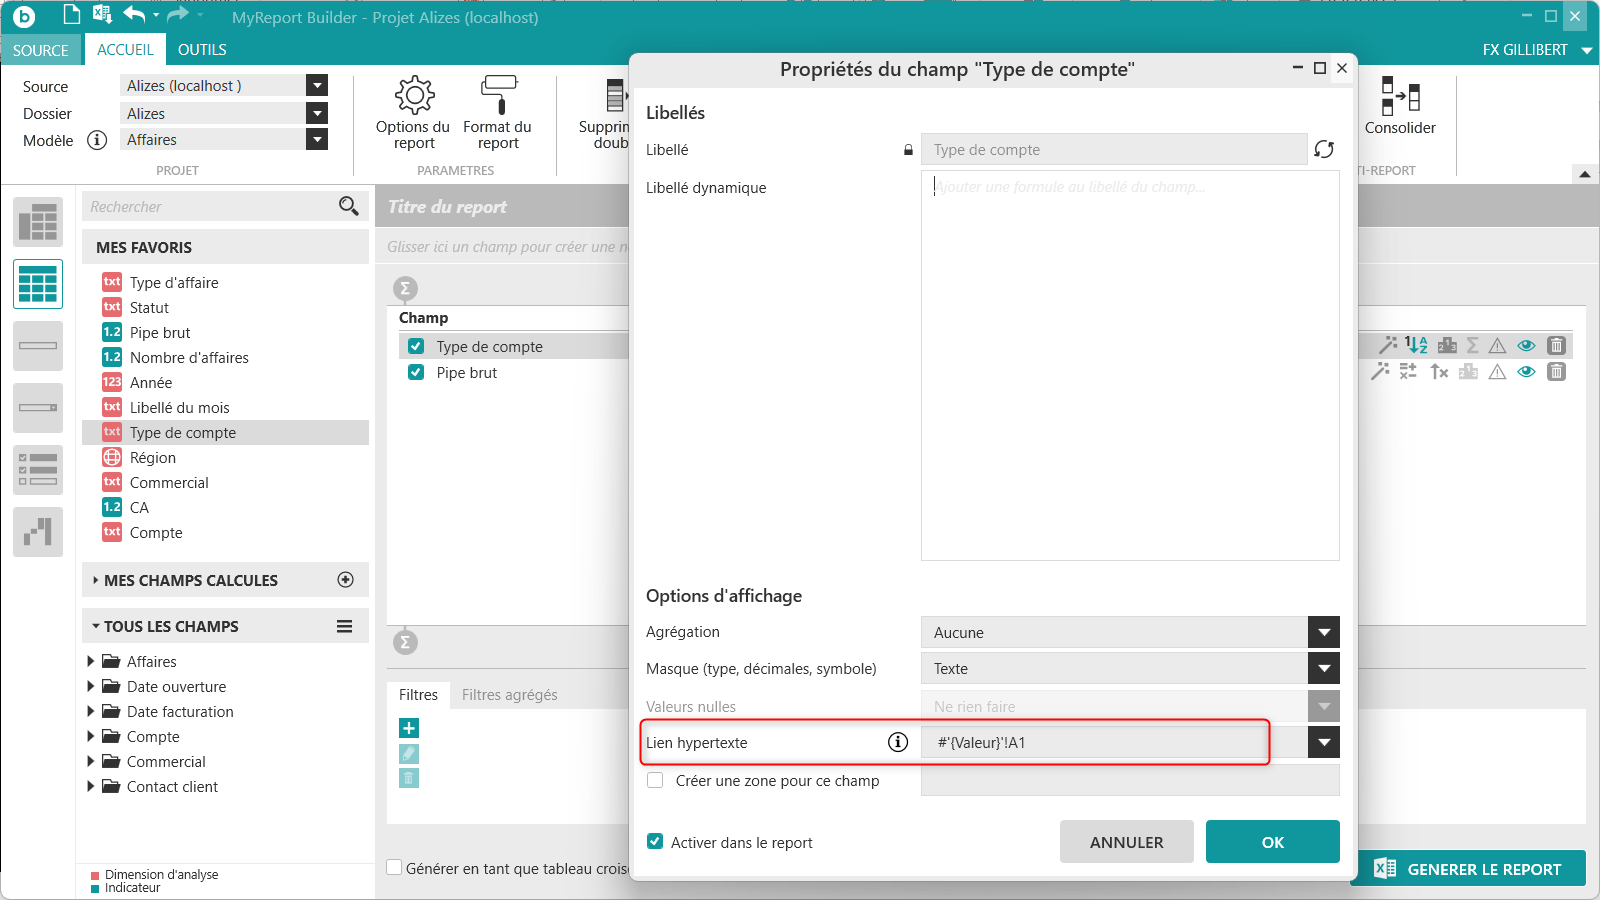1600x900 pixels.
Task: Switch to the OUTILS ribbon tab
Action: (x=202, y=50)
